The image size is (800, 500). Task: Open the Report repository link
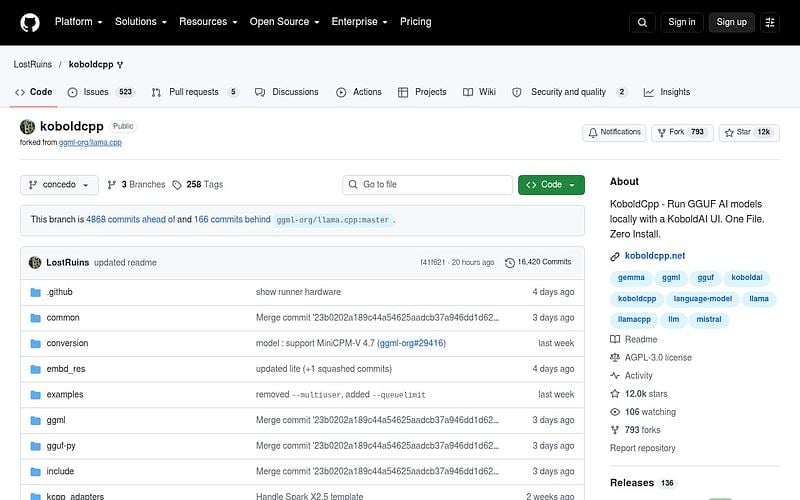click(x=642, y=448)
